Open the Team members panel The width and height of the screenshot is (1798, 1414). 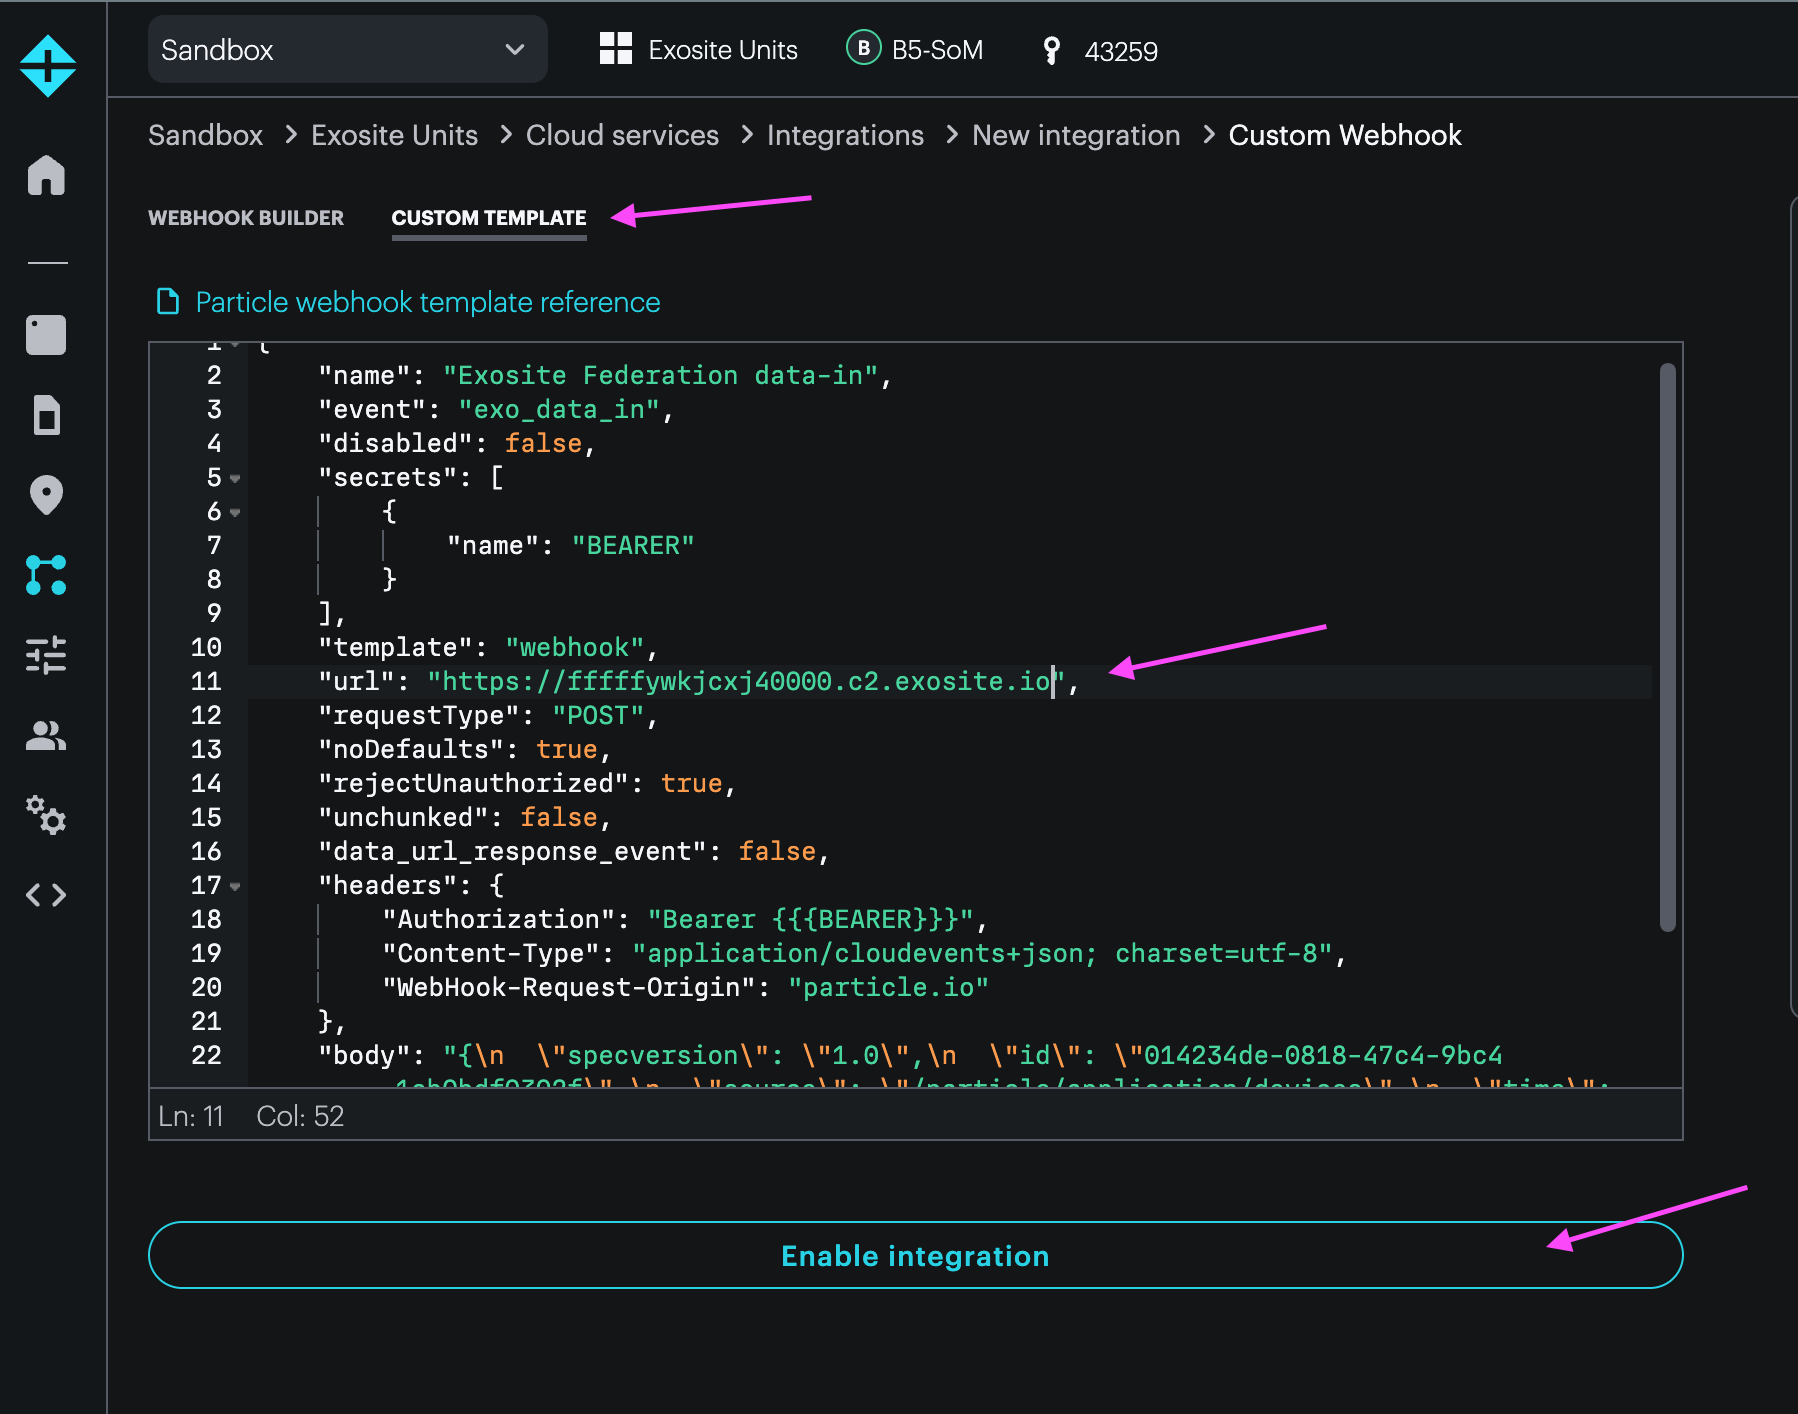[x=46, y=737]
